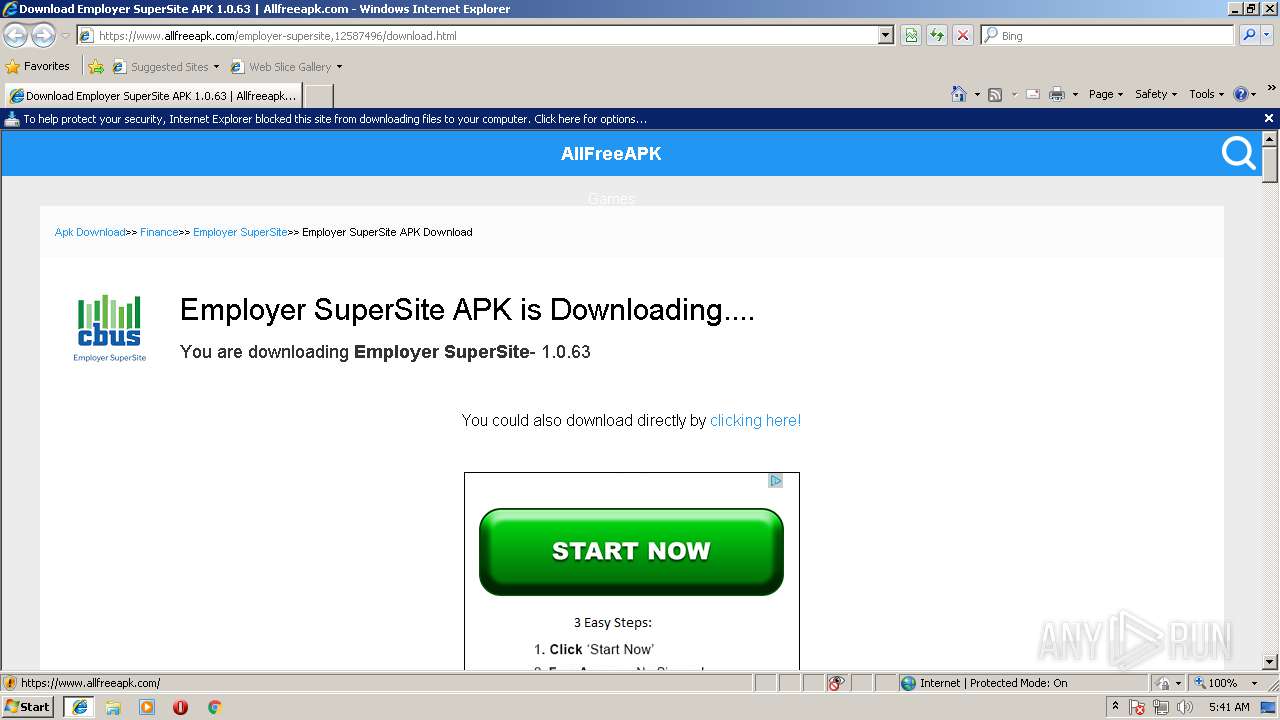Click the red Opera taskbar icon
Viewport: 1280px width, 720px height.
pos(180,707)
